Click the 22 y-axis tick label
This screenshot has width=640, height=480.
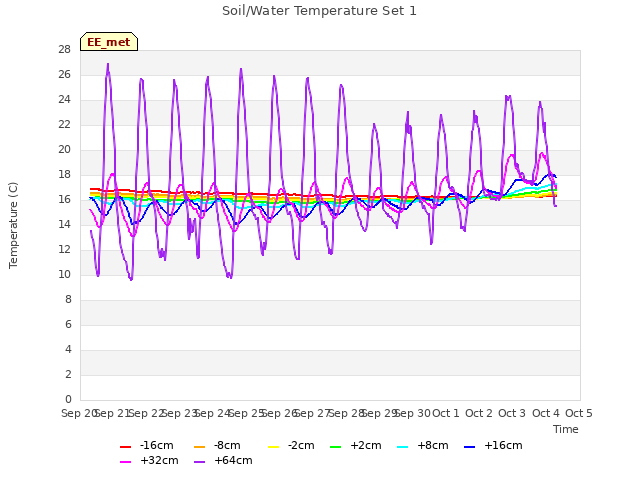[x=64, y=125]
